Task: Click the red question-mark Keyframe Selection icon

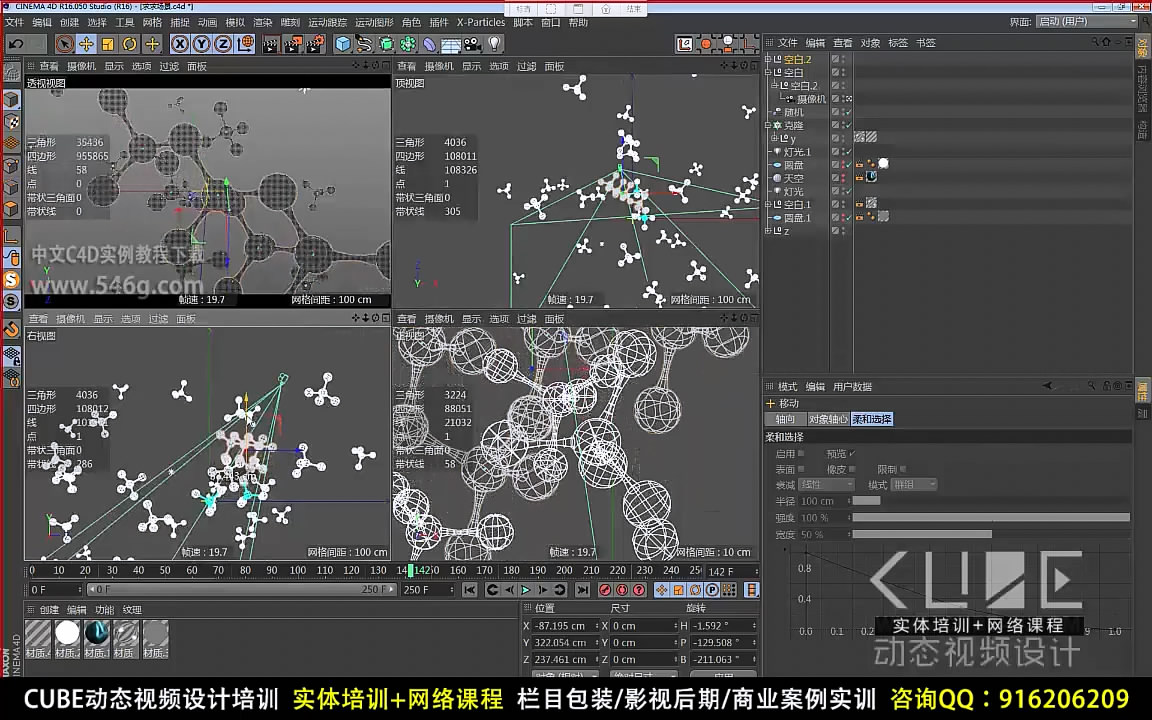Action: click(x=639, y=590)
